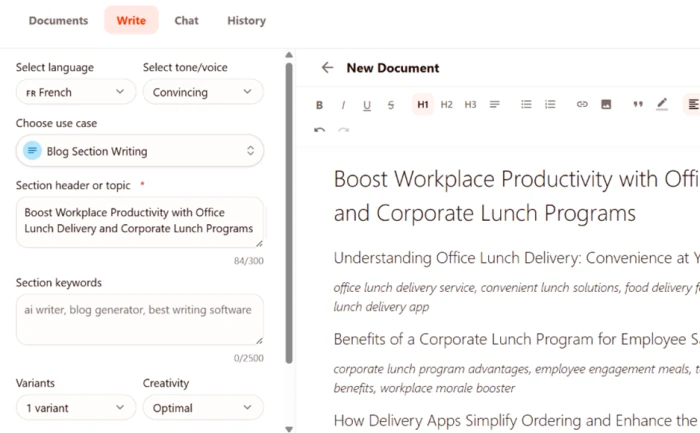The height and width of the screenshot is (433, 700).
Task: Apply strikethrough formatting icon
Action: [x=391, y=105]
